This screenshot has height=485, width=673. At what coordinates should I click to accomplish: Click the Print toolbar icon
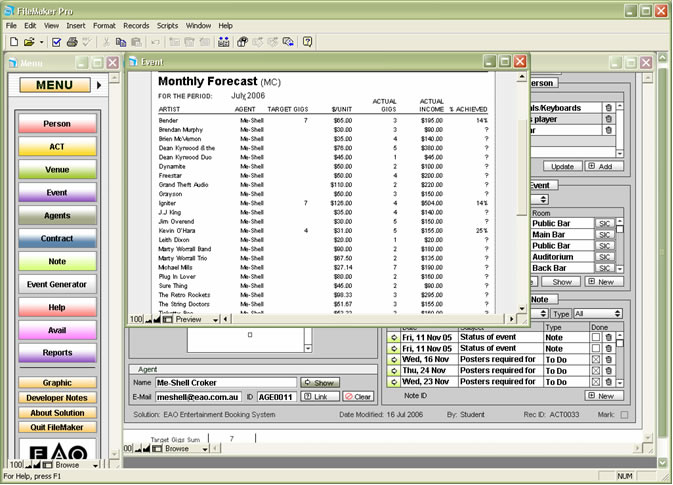pyautogui.click(x=72, y=42)
